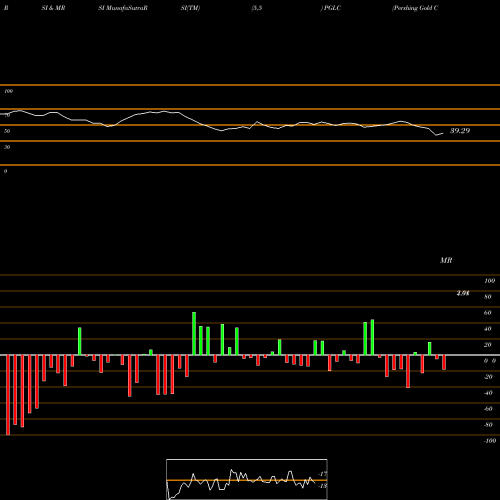Click the 'SI MunafaSutraR' header text

click(x=123, y=8)
